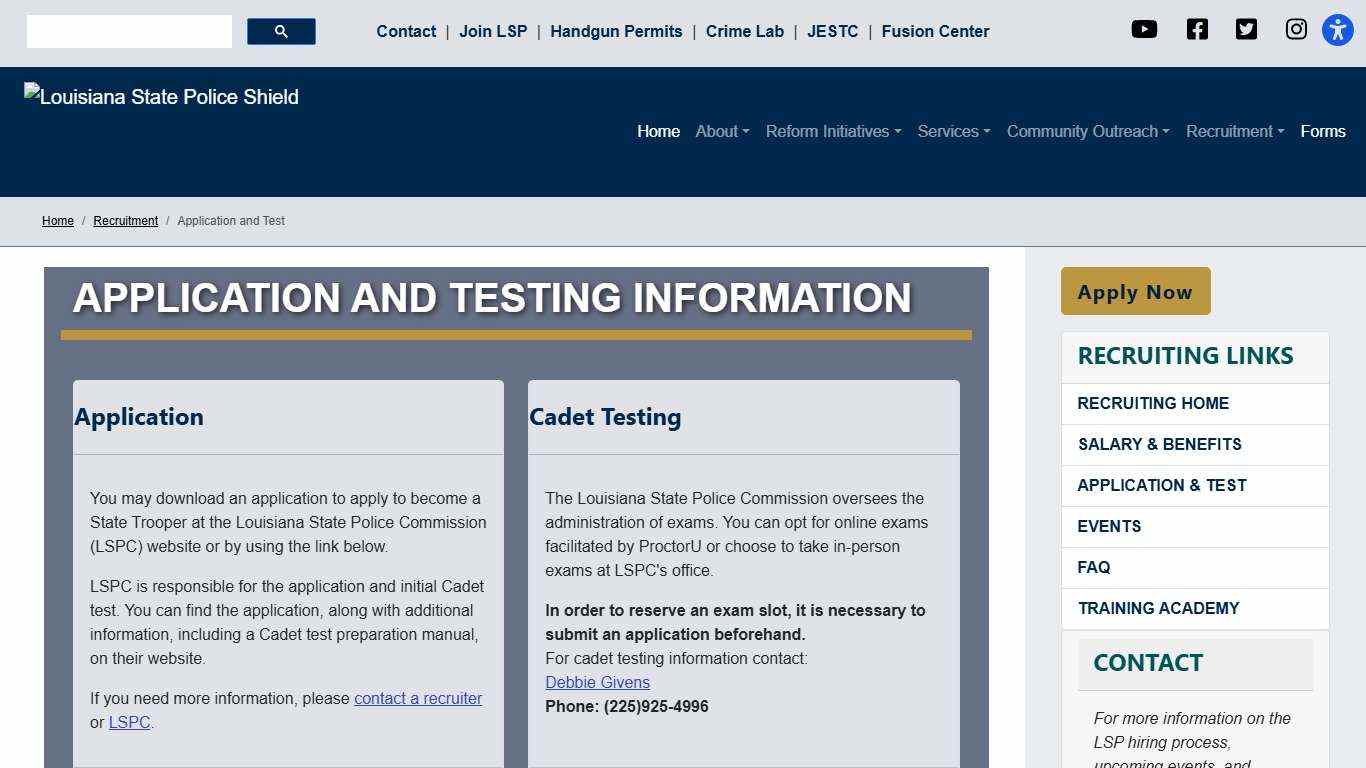Image resolution: width=1366 pixels, height=768 pixels.
Task: Open the About dropdown menu
Action: click(721, 131)
